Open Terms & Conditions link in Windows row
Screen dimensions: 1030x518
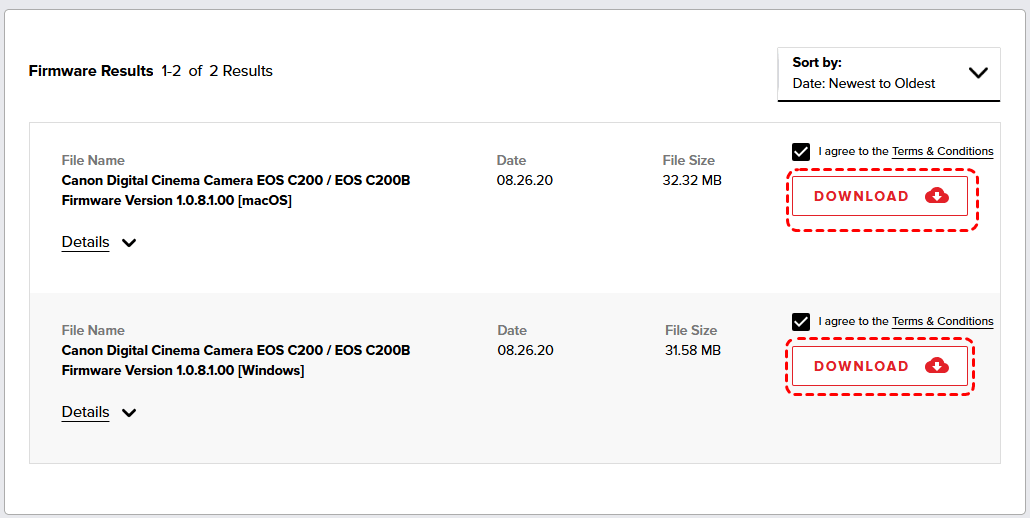(942, 322)
